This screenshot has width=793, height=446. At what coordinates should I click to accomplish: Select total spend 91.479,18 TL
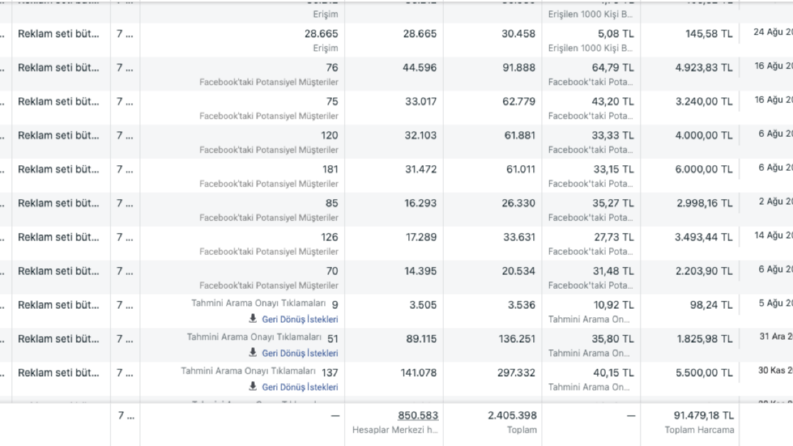703,415
